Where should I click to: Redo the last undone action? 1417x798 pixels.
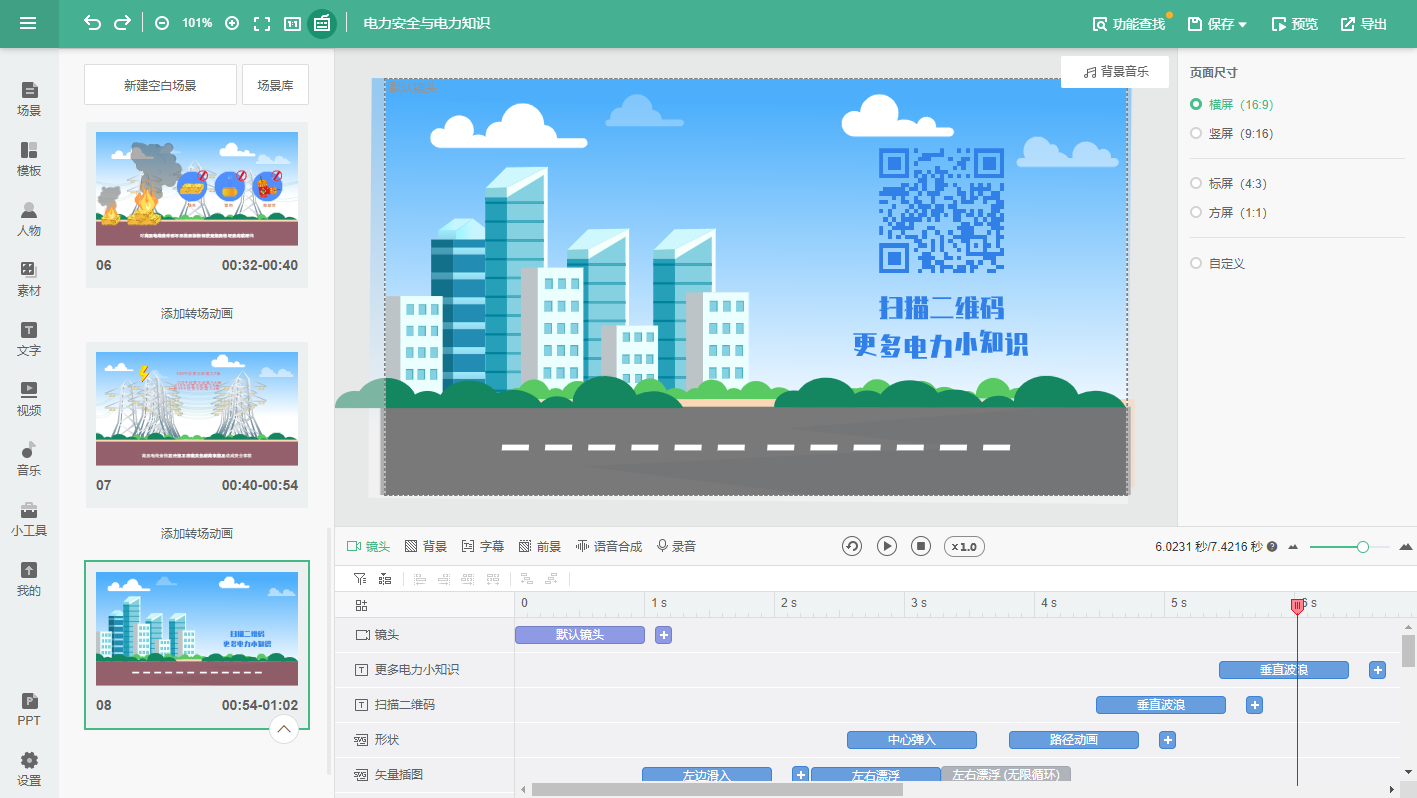pos(122,23)
